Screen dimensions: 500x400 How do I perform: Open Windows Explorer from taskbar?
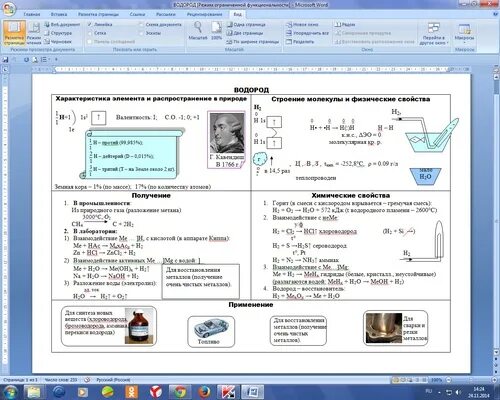(x=34, y=392)
